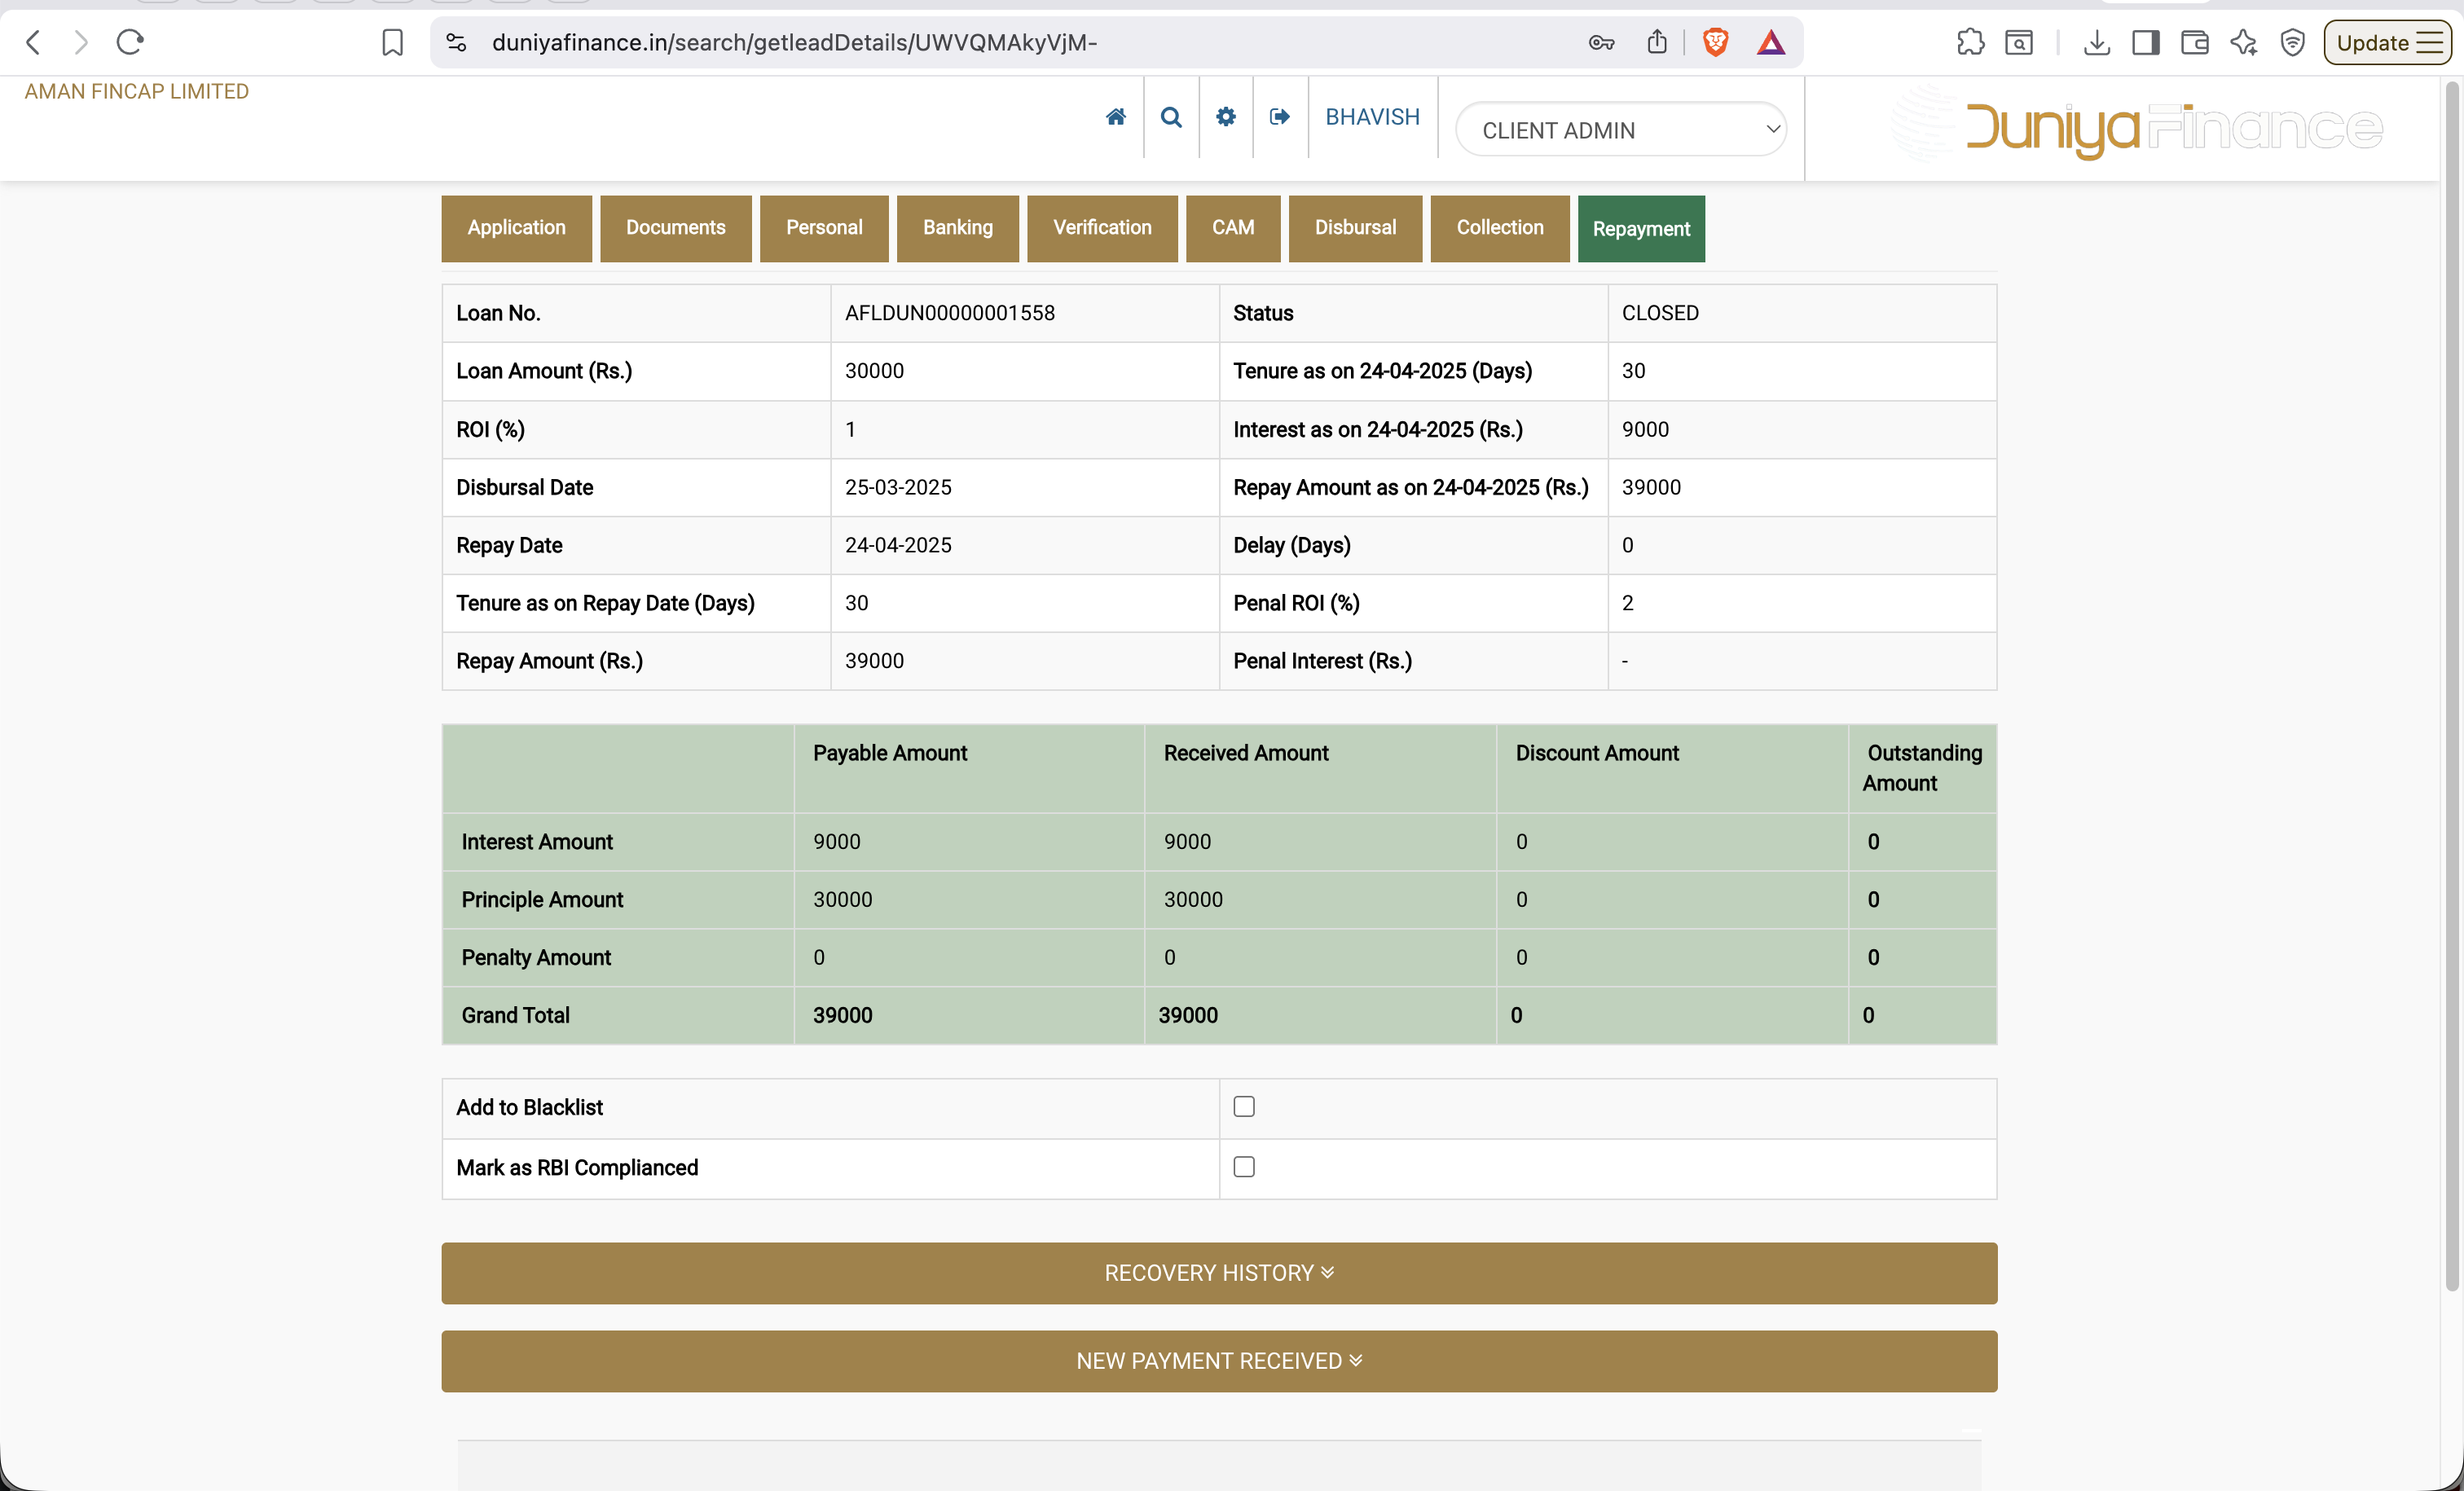The image size is (2464, 1491).
Task: Click the Brave shields lion icon
Action: (x=1716, y=42)
